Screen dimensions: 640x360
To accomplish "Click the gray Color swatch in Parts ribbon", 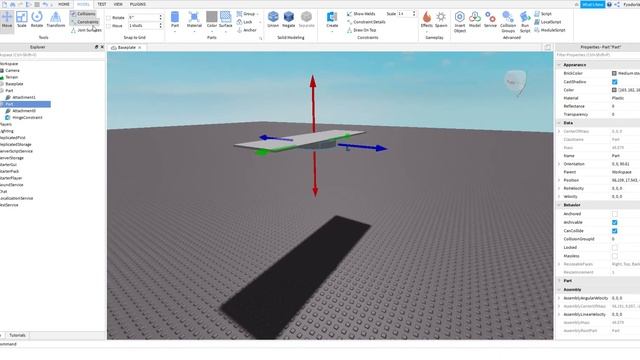I will click(x=211, y=17).
